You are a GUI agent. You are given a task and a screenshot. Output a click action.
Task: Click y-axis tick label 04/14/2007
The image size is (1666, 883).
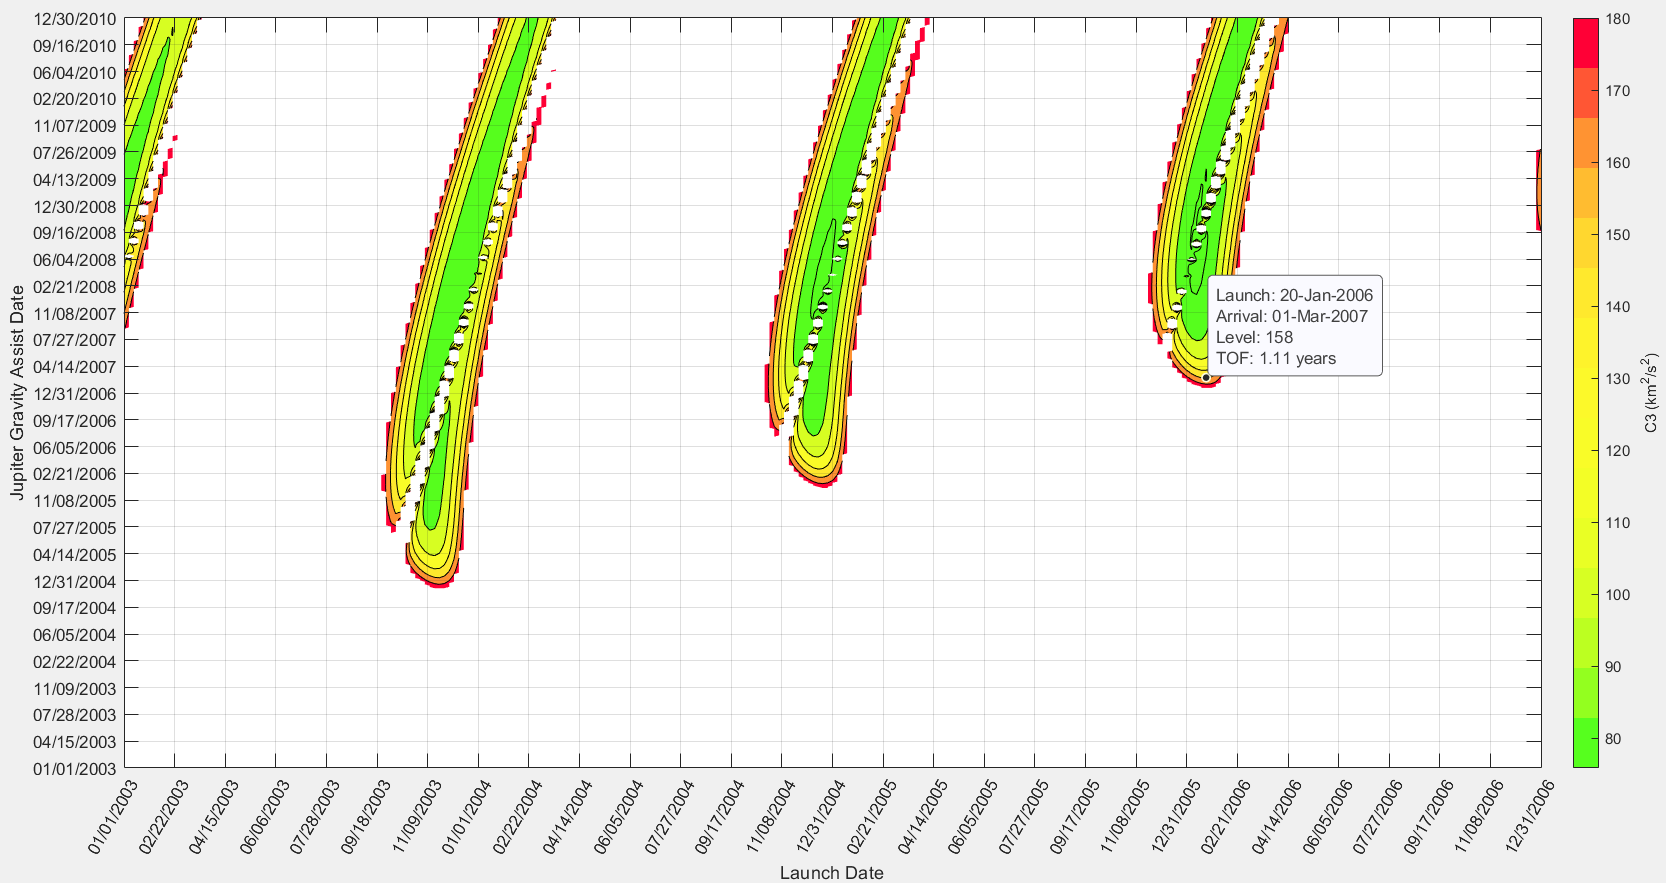pos(75,367)
